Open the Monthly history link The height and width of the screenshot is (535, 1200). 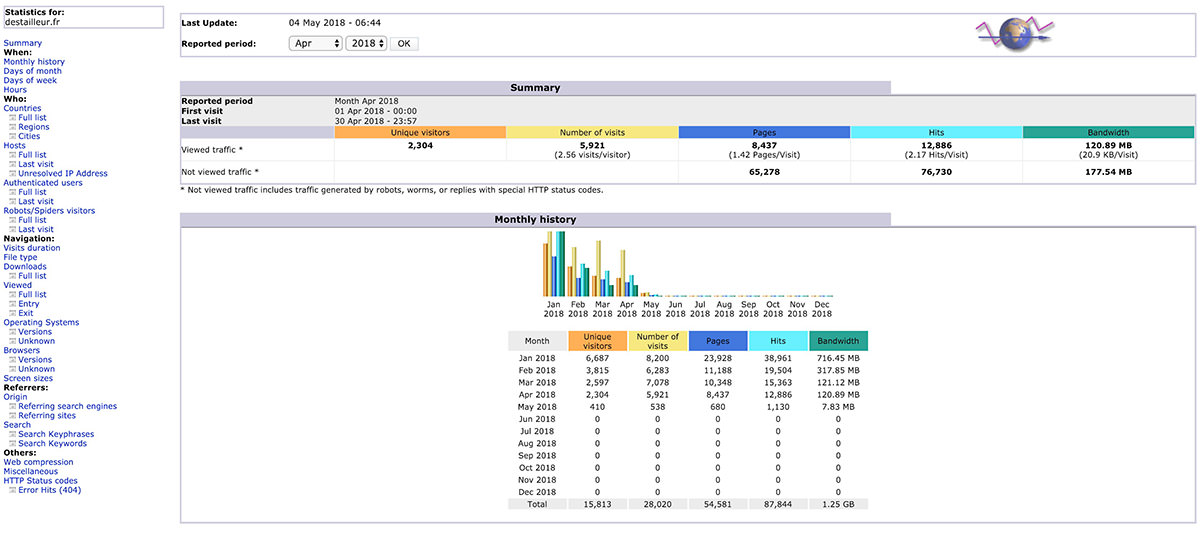click(34, 62)
